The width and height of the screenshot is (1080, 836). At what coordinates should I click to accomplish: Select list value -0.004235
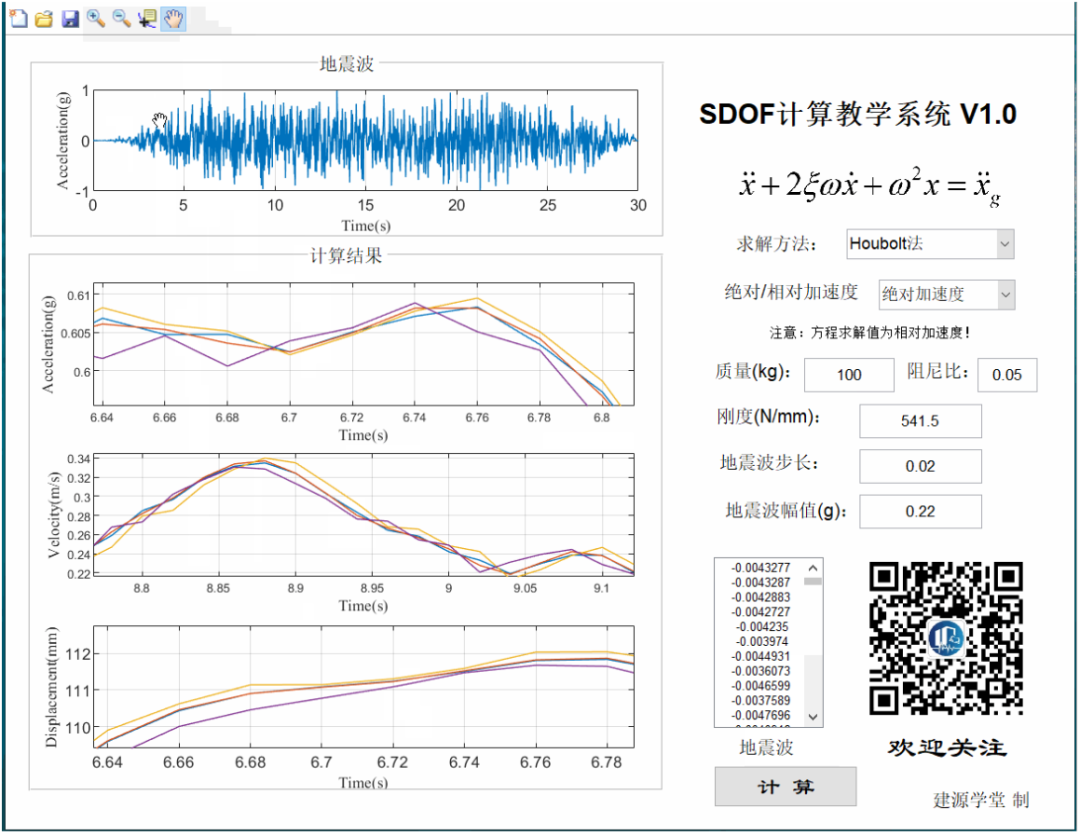[x=762, y=627]
